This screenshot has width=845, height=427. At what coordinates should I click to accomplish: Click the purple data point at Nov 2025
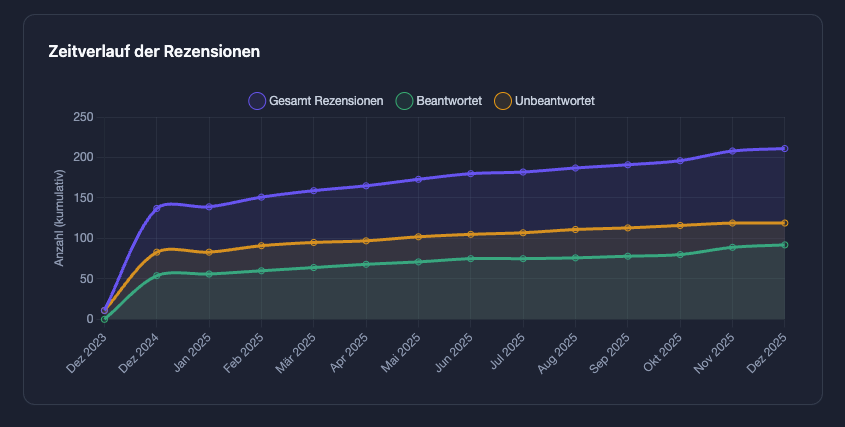point(732,151)
